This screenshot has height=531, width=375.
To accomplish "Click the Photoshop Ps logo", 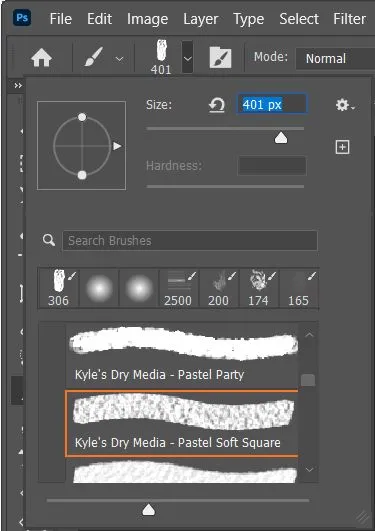I will tap(22, 18).
